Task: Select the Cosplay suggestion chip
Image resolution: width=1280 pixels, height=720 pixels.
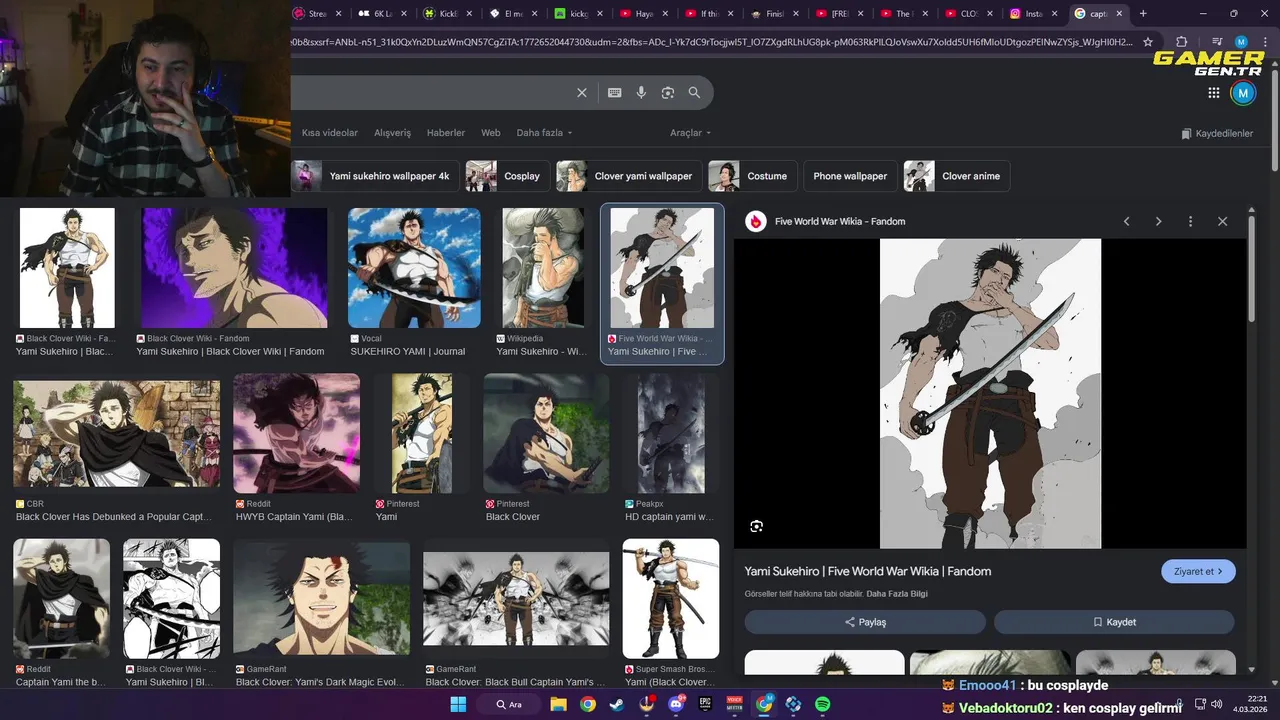Action: click(508, 176)
